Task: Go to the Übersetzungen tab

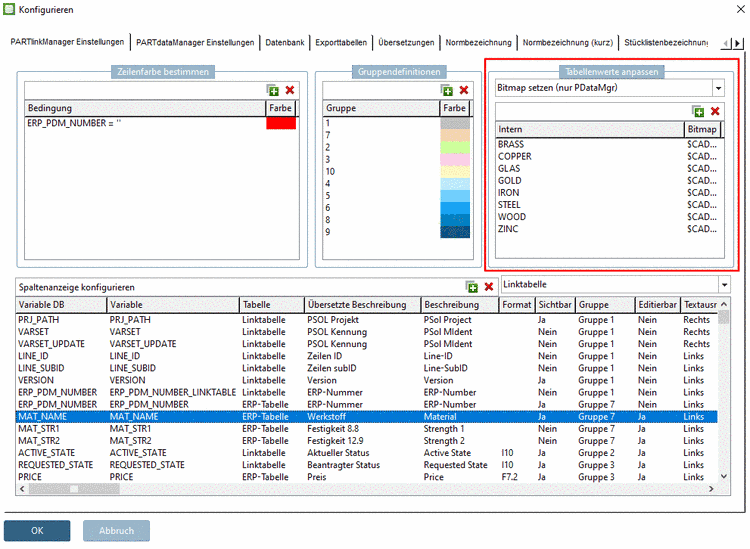Action: tap(405, 42)
